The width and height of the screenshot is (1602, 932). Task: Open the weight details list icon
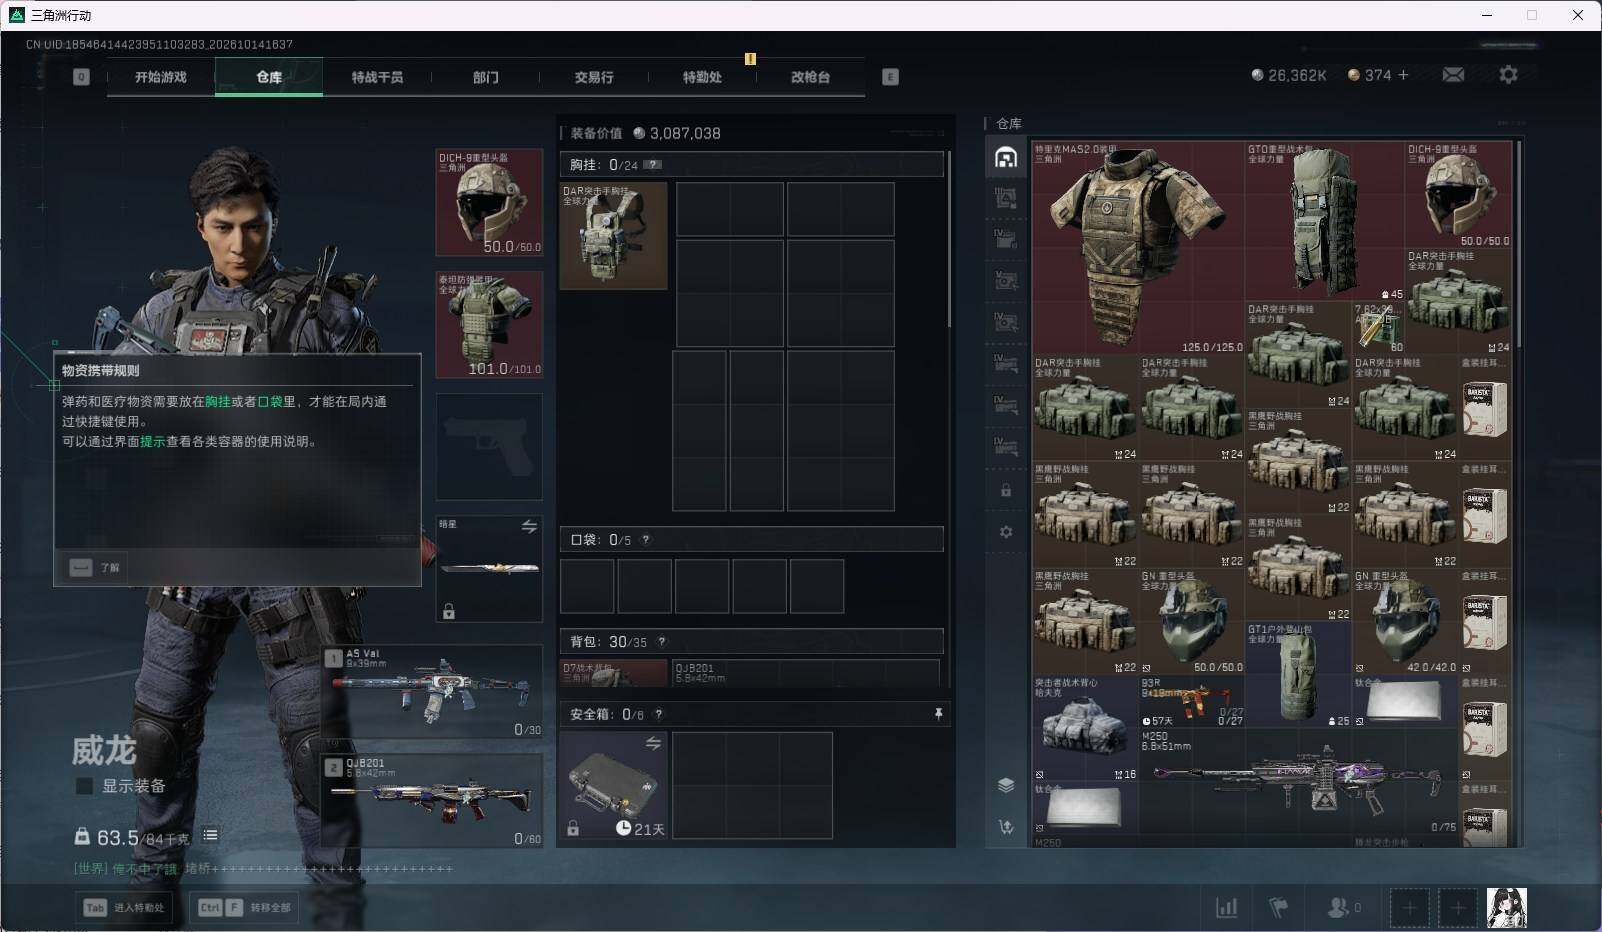(x=210, y=835)
